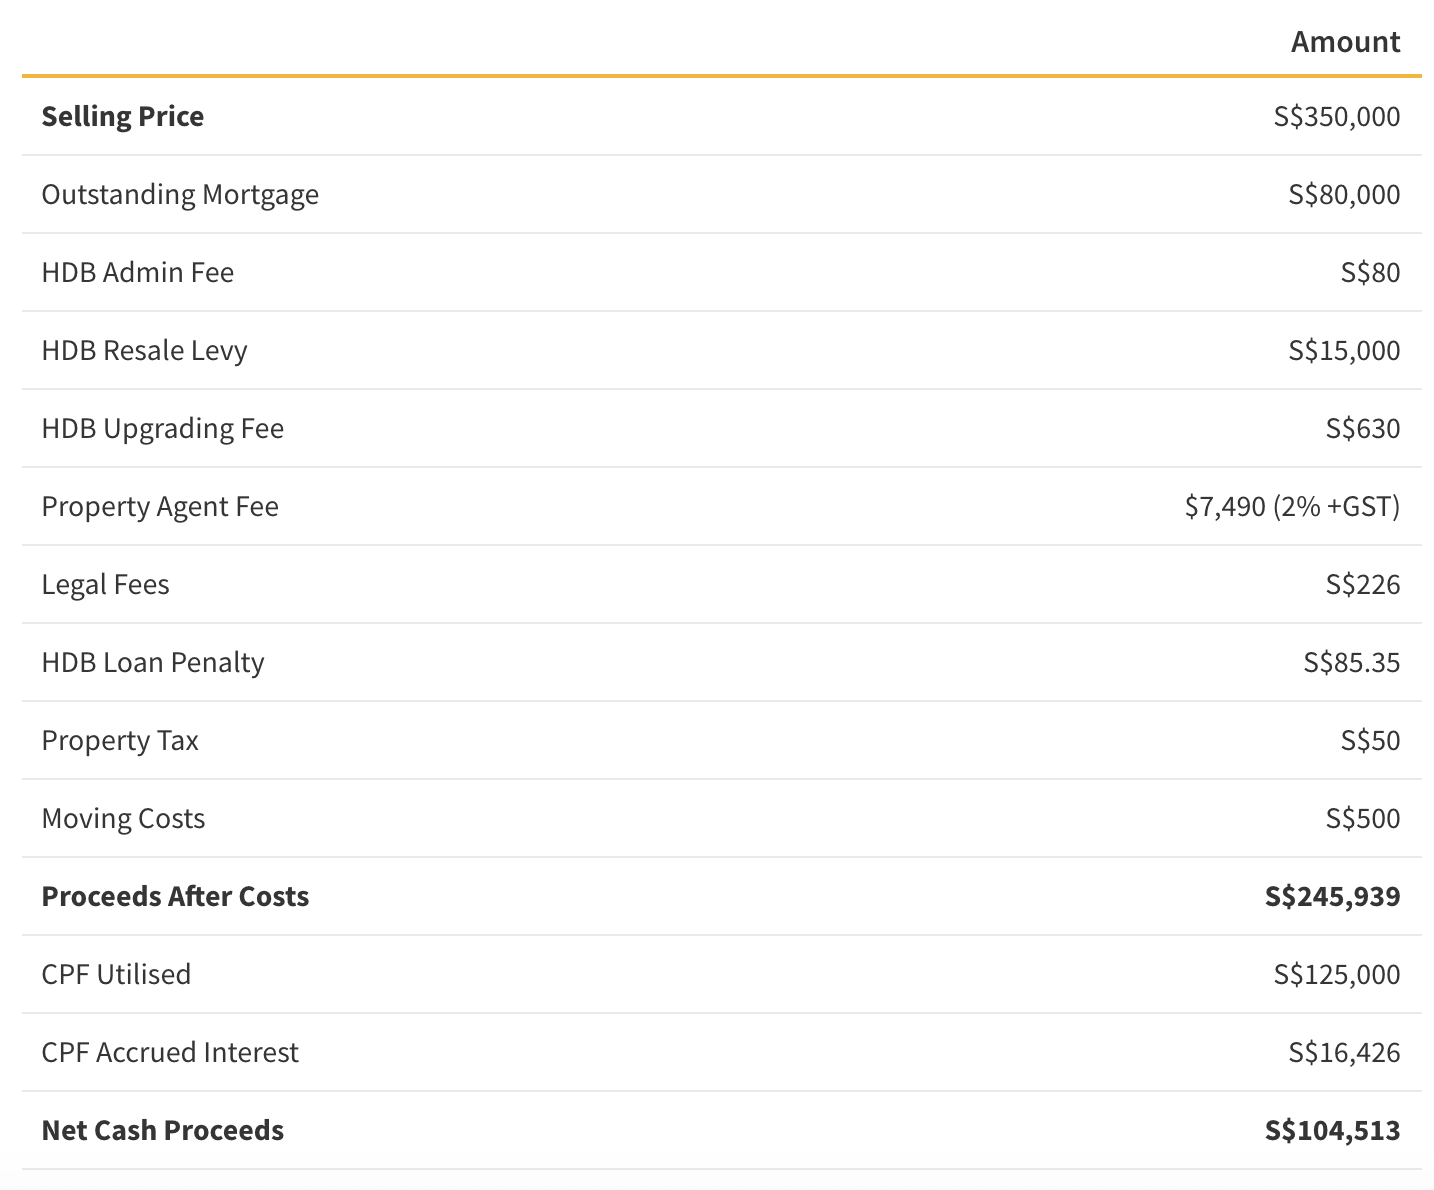Click the CPF Accrued Interest label
The height and width of the screenshot is (1190, 1434).
pos(170,1052)
